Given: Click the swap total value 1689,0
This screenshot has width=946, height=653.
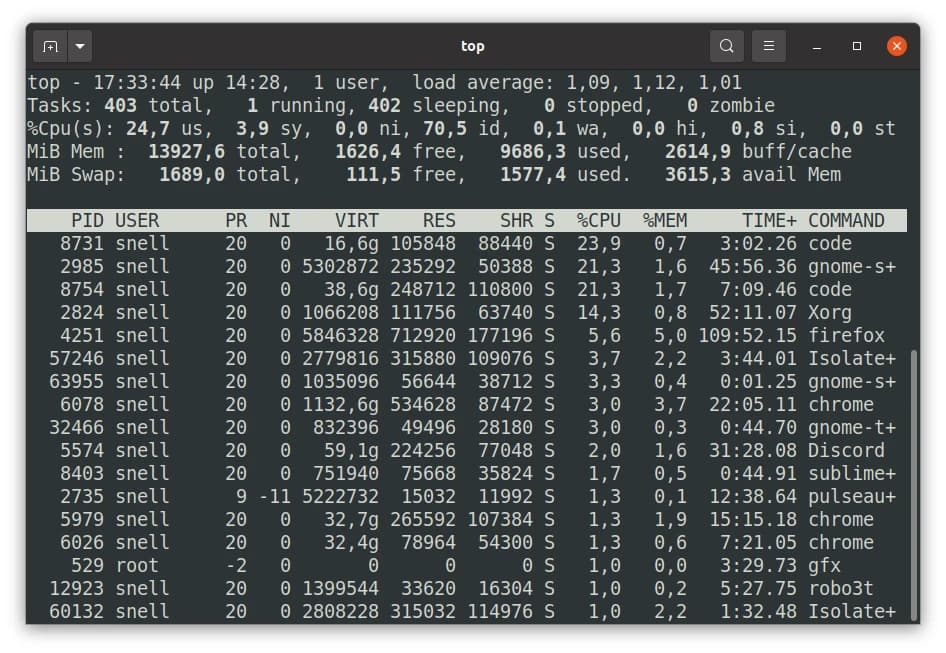Looking at the screenshot, I should tap(192, 174).
